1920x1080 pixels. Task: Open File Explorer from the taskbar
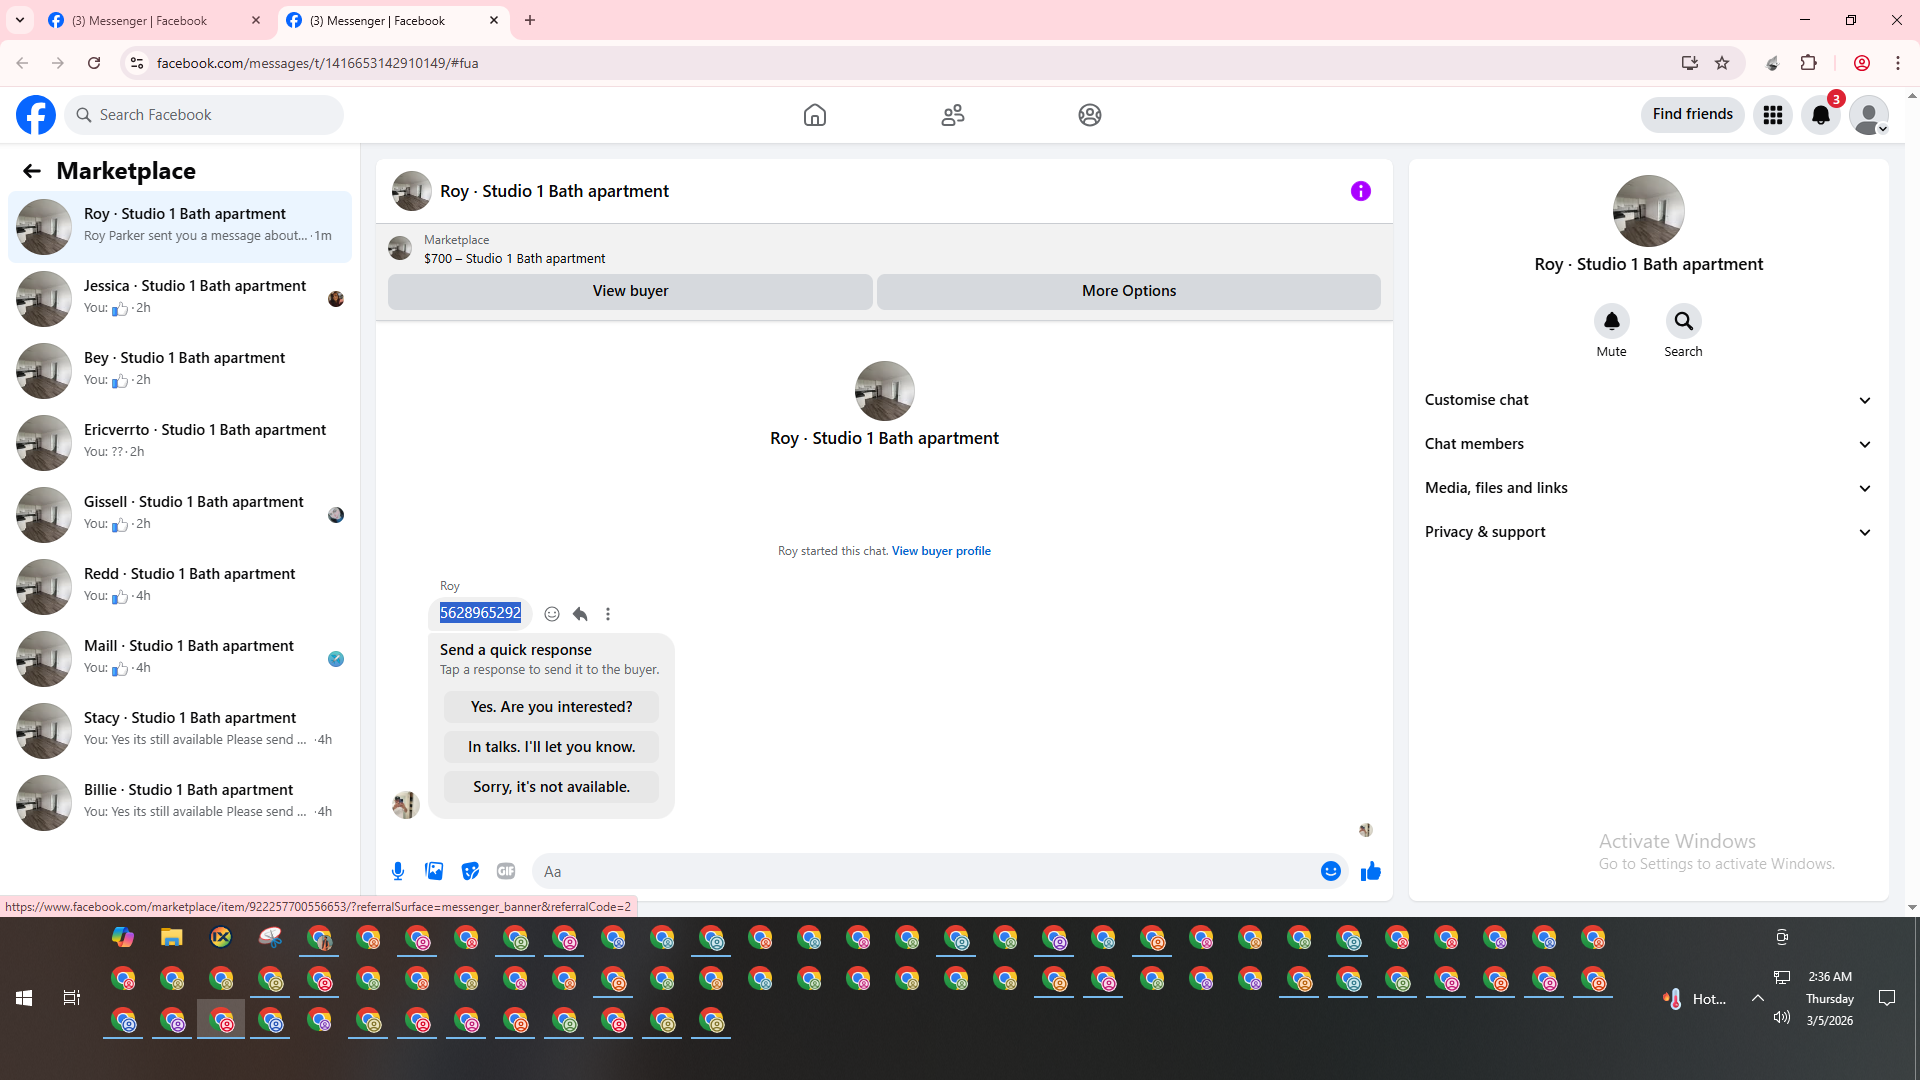pyautogui.click(x=172, y=937)
